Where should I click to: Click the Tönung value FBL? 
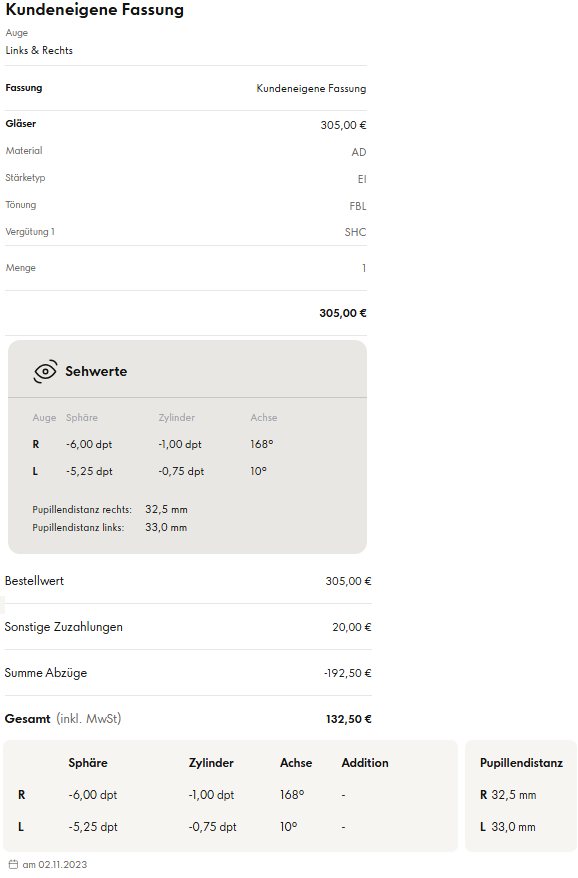click(358, 206)
